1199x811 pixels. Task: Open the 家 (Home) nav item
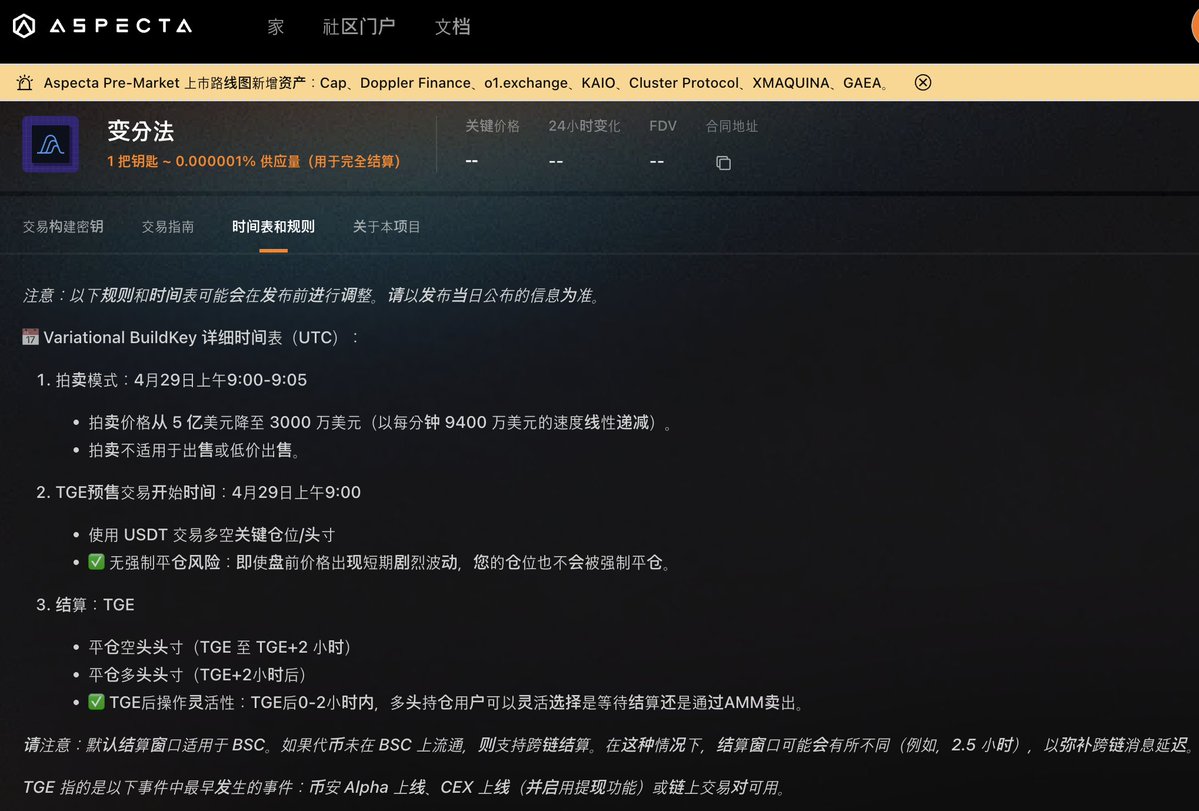[276, 27]
